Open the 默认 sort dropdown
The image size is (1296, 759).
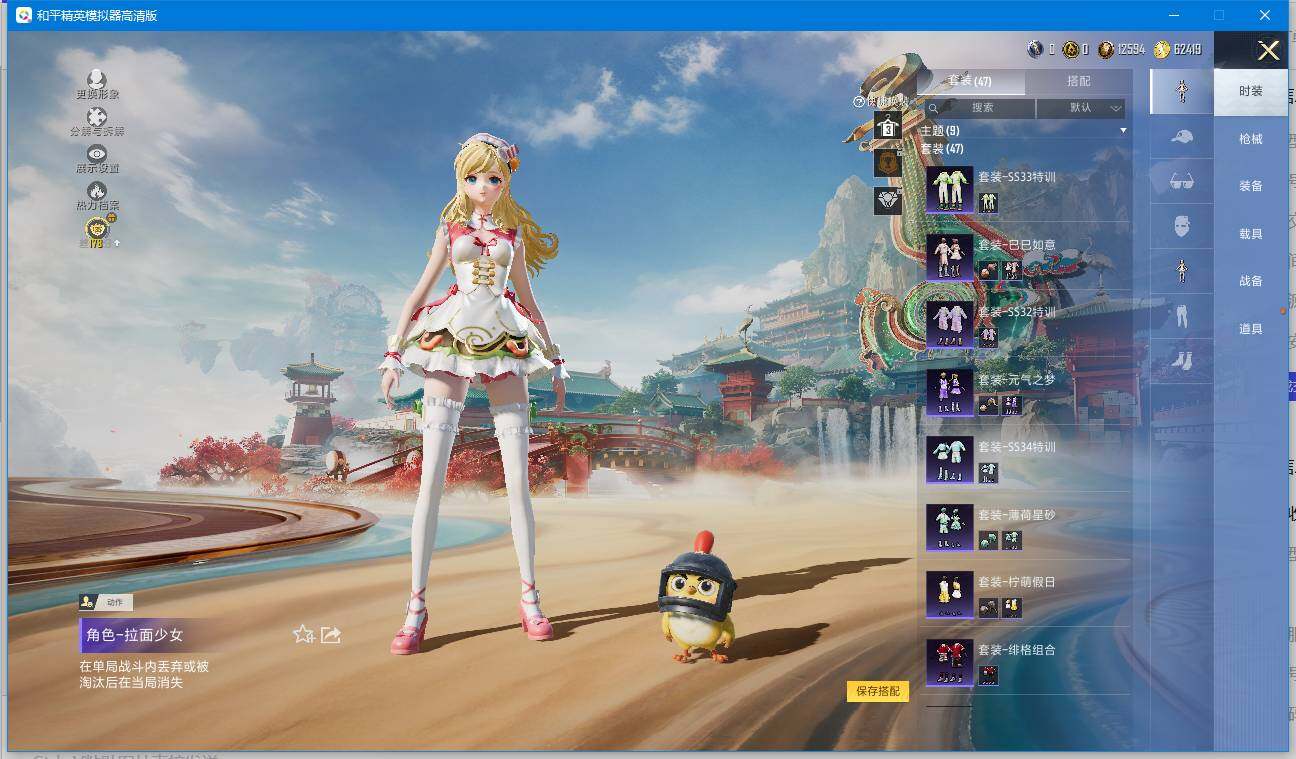pyautogui.click(x=1081, y=108)
